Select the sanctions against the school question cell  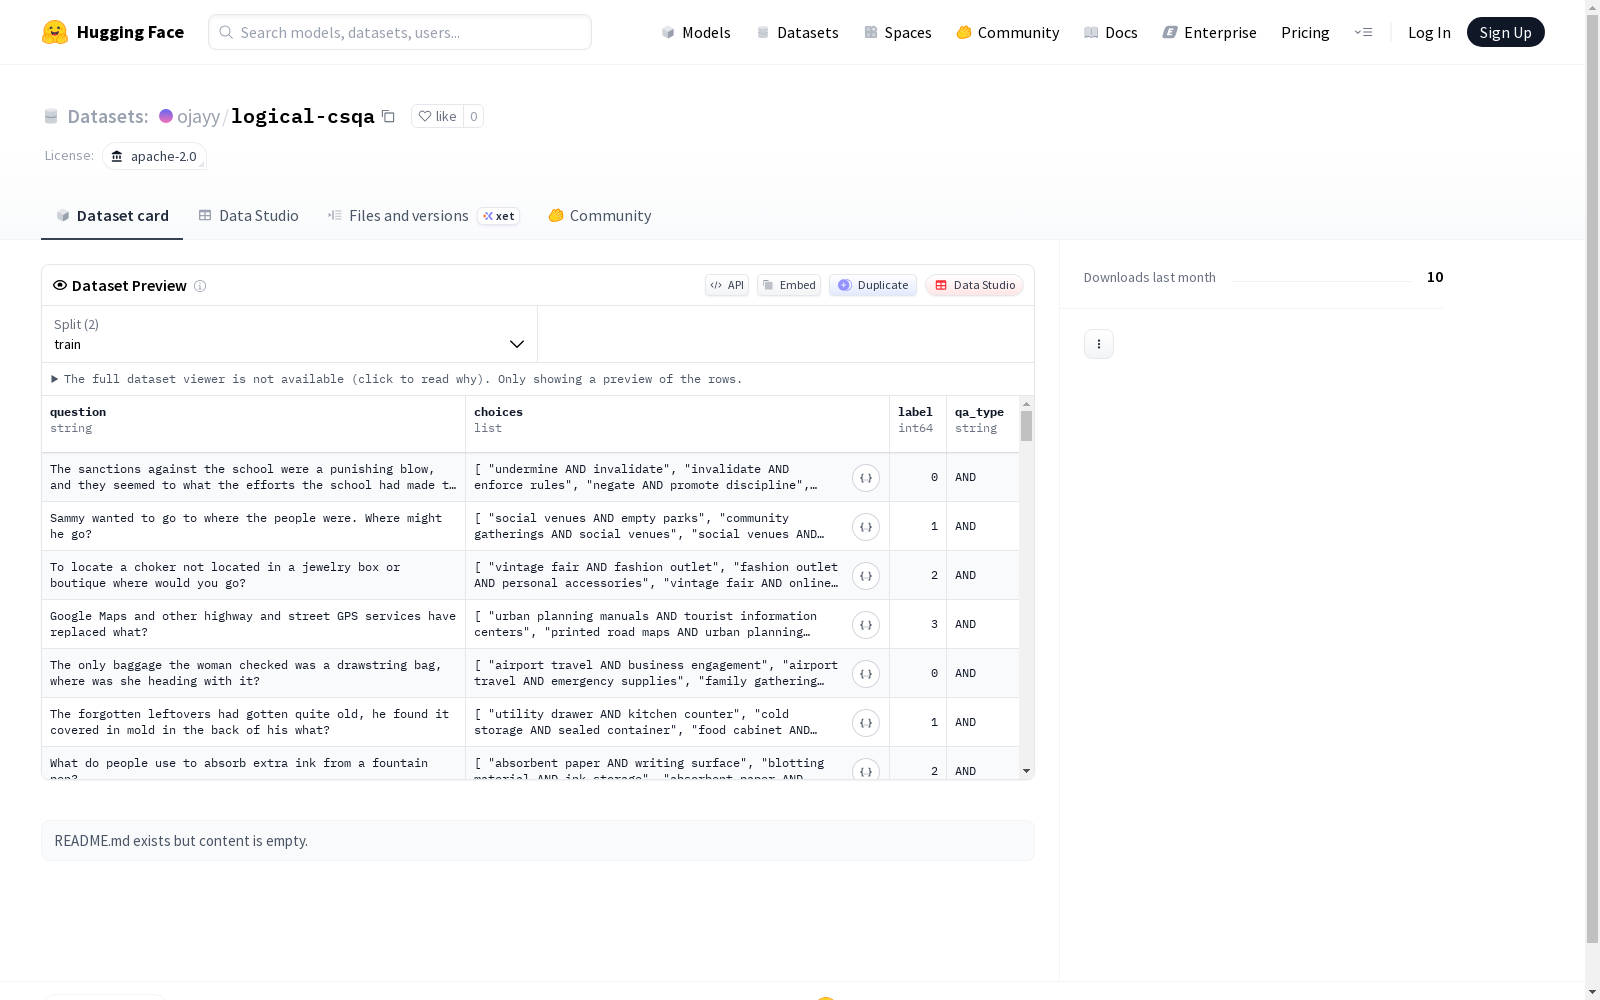(x=254, y=477)
